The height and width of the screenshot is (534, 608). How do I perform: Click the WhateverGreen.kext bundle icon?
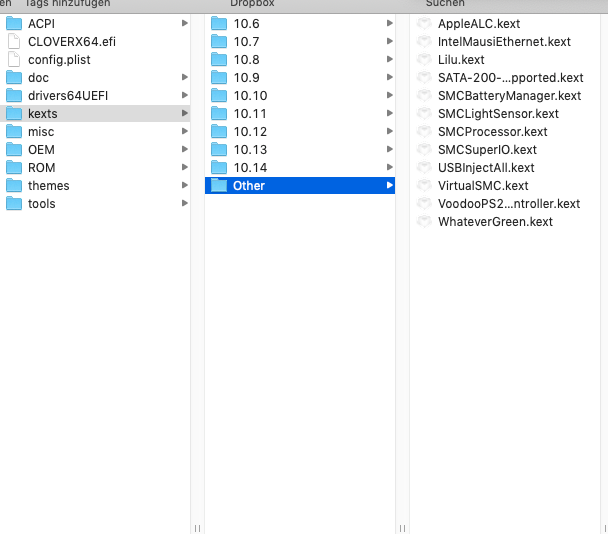(x=424, y=221)
